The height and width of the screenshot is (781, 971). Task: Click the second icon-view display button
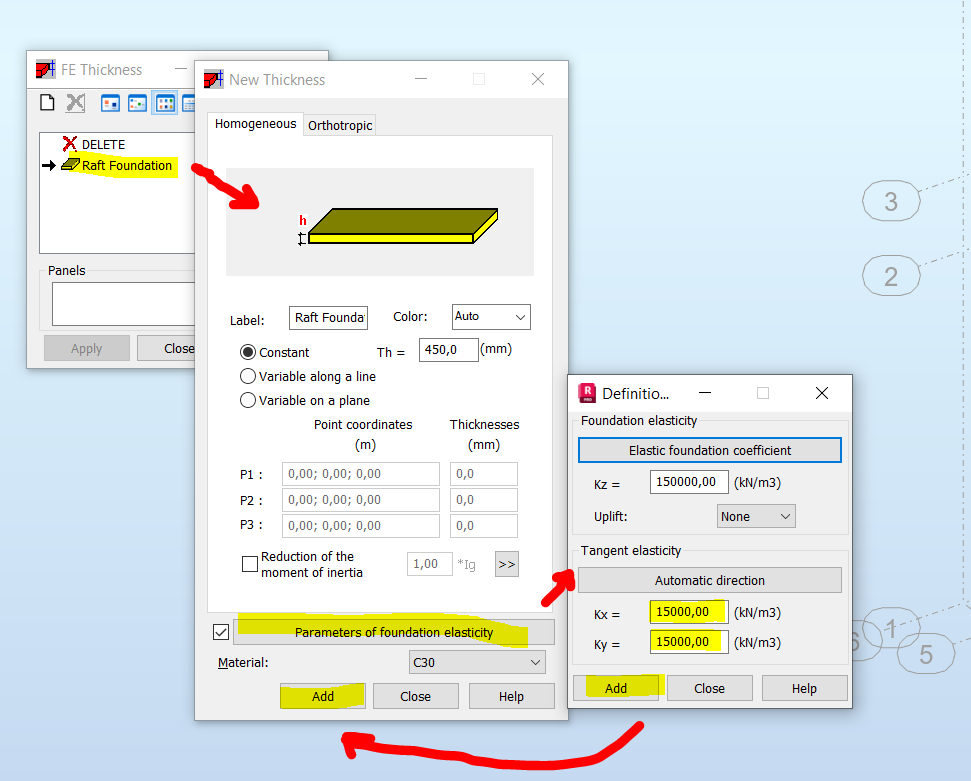click(136, 102)
